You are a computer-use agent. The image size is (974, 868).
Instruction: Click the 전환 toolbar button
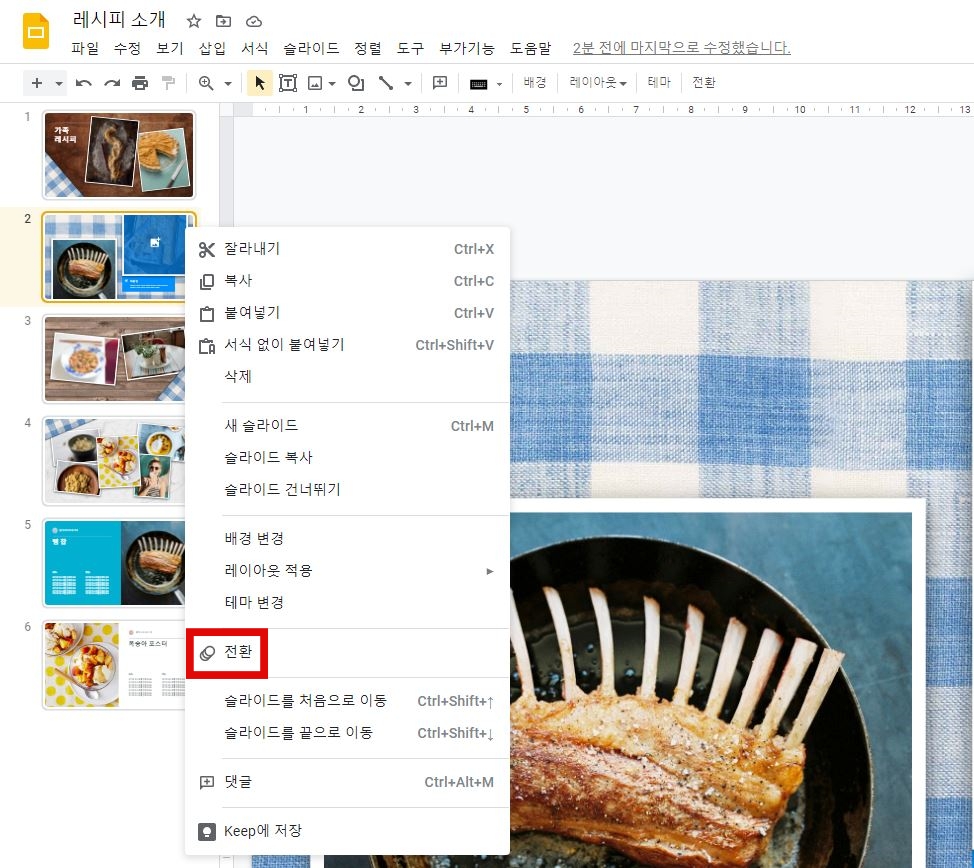click(704, 82)
